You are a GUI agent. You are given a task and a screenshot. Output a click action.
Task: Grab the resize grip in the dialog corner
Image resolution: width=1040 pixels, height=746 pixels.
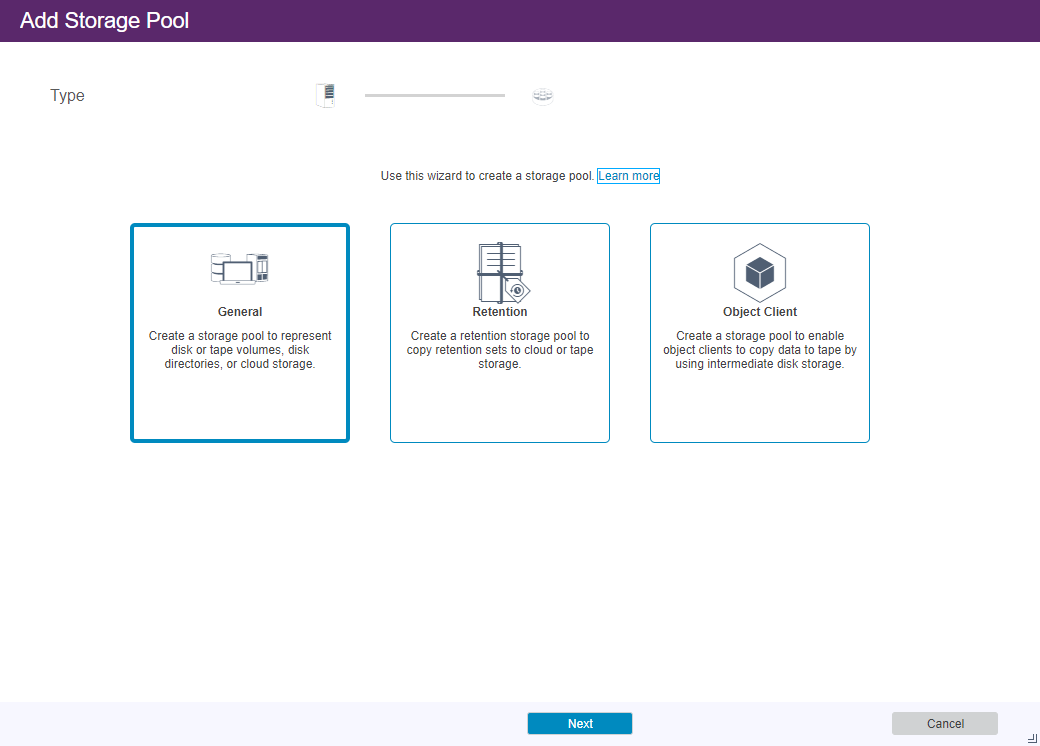point(1032,737)
